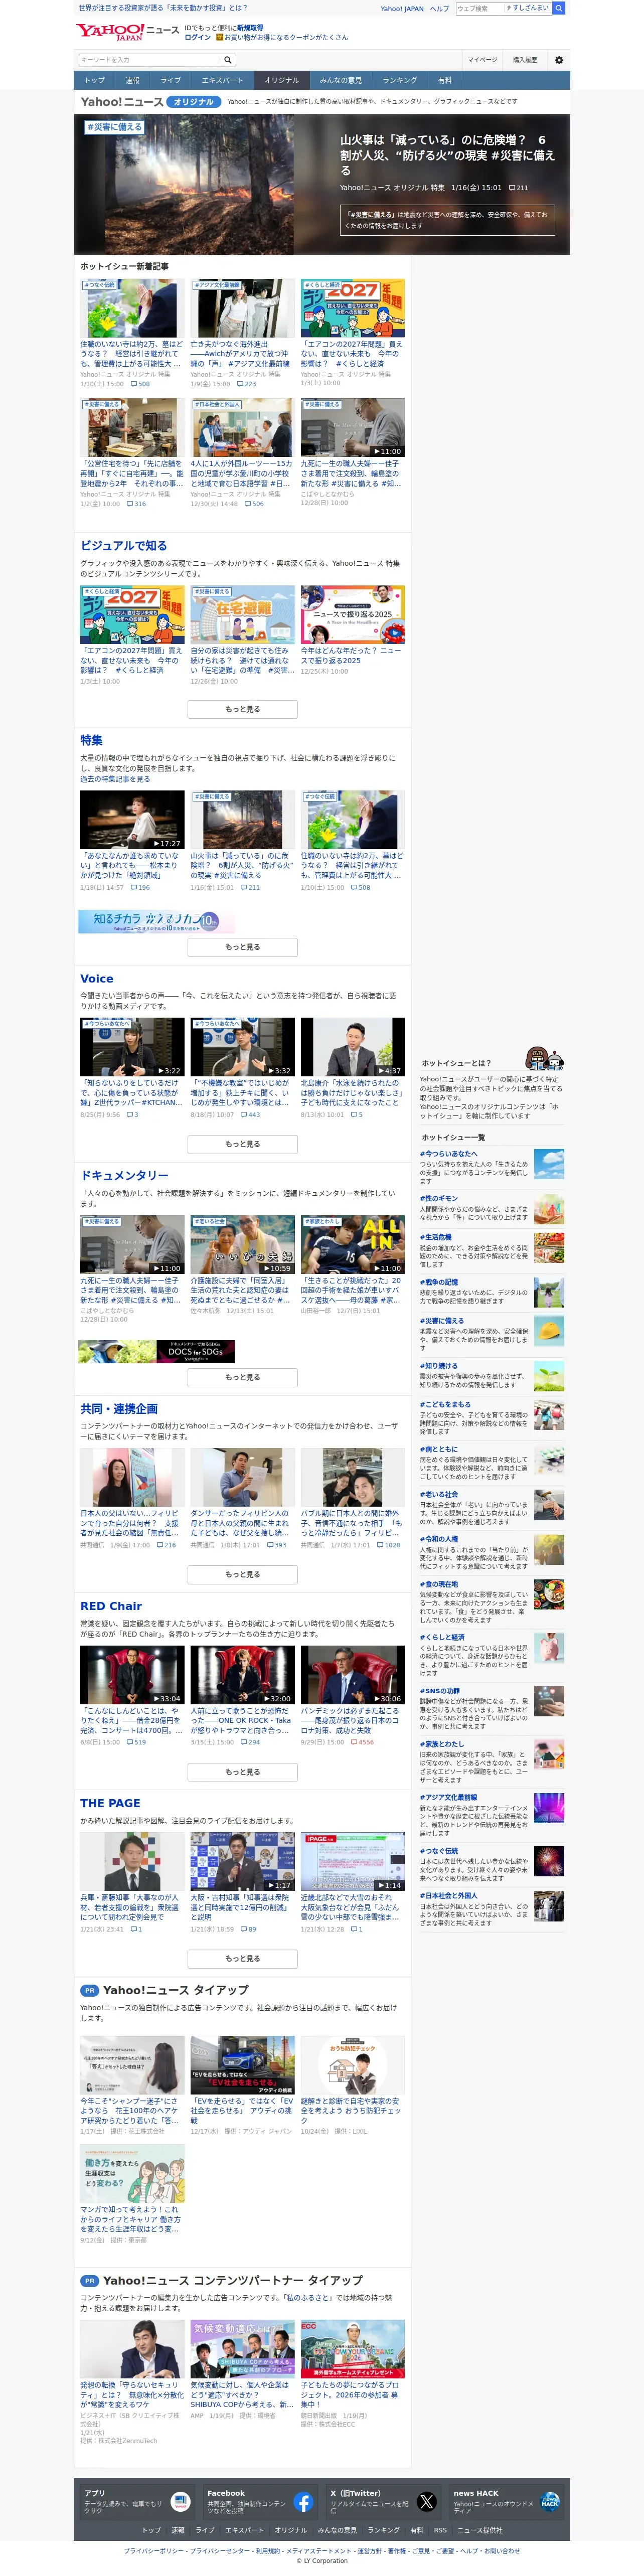Switch to the ライブ tab
The width and height of the screenshot is (644, 2576).
pyautogui.click(x=171, y=80)
